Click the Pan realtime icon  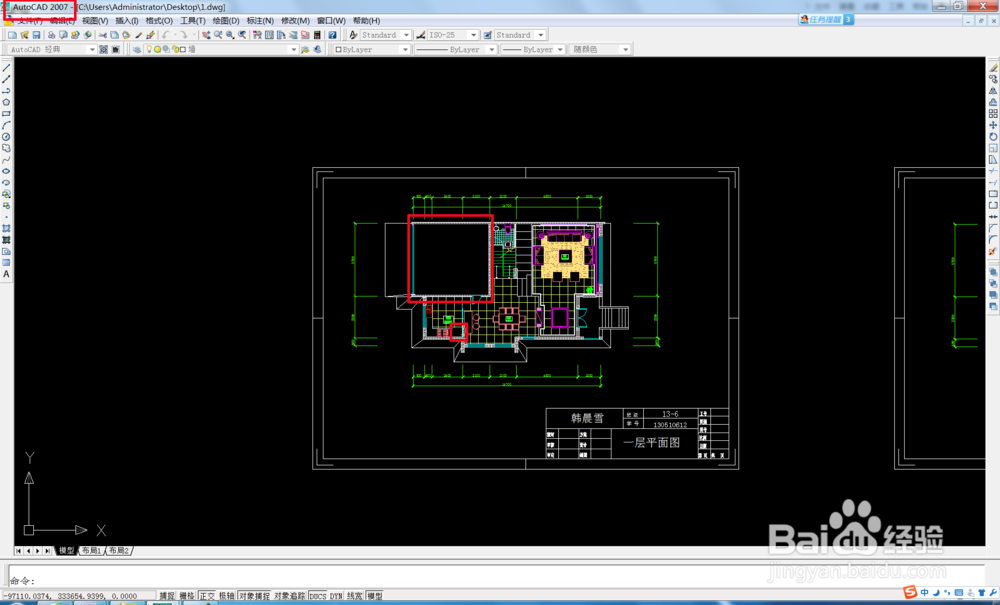pyautogui.click(x=206, y=35)
